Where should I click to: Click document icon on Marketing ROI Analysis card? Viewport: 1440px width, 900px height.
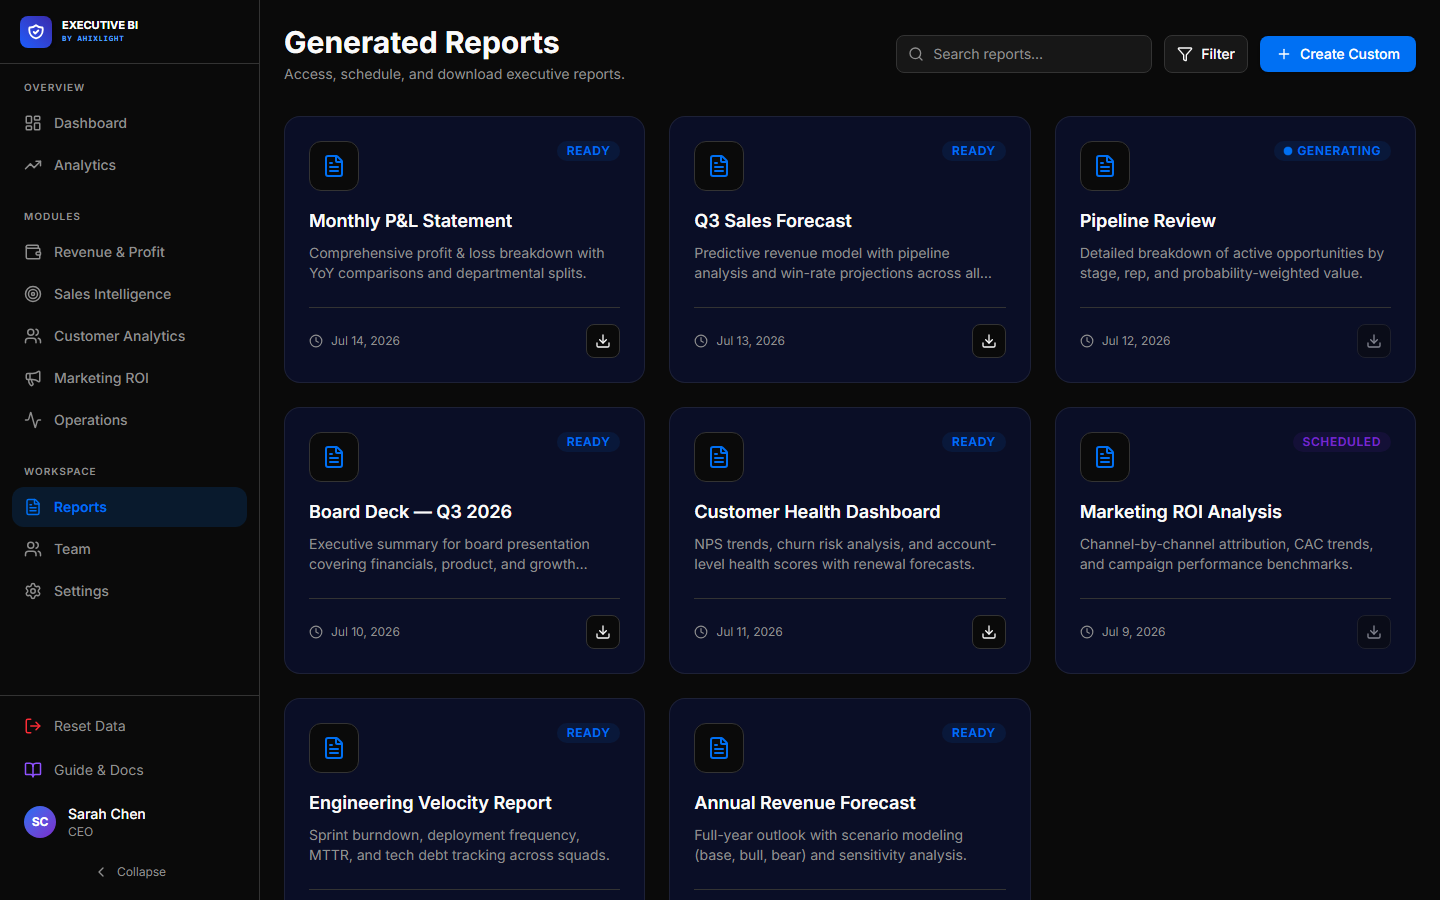point(1105,457)
